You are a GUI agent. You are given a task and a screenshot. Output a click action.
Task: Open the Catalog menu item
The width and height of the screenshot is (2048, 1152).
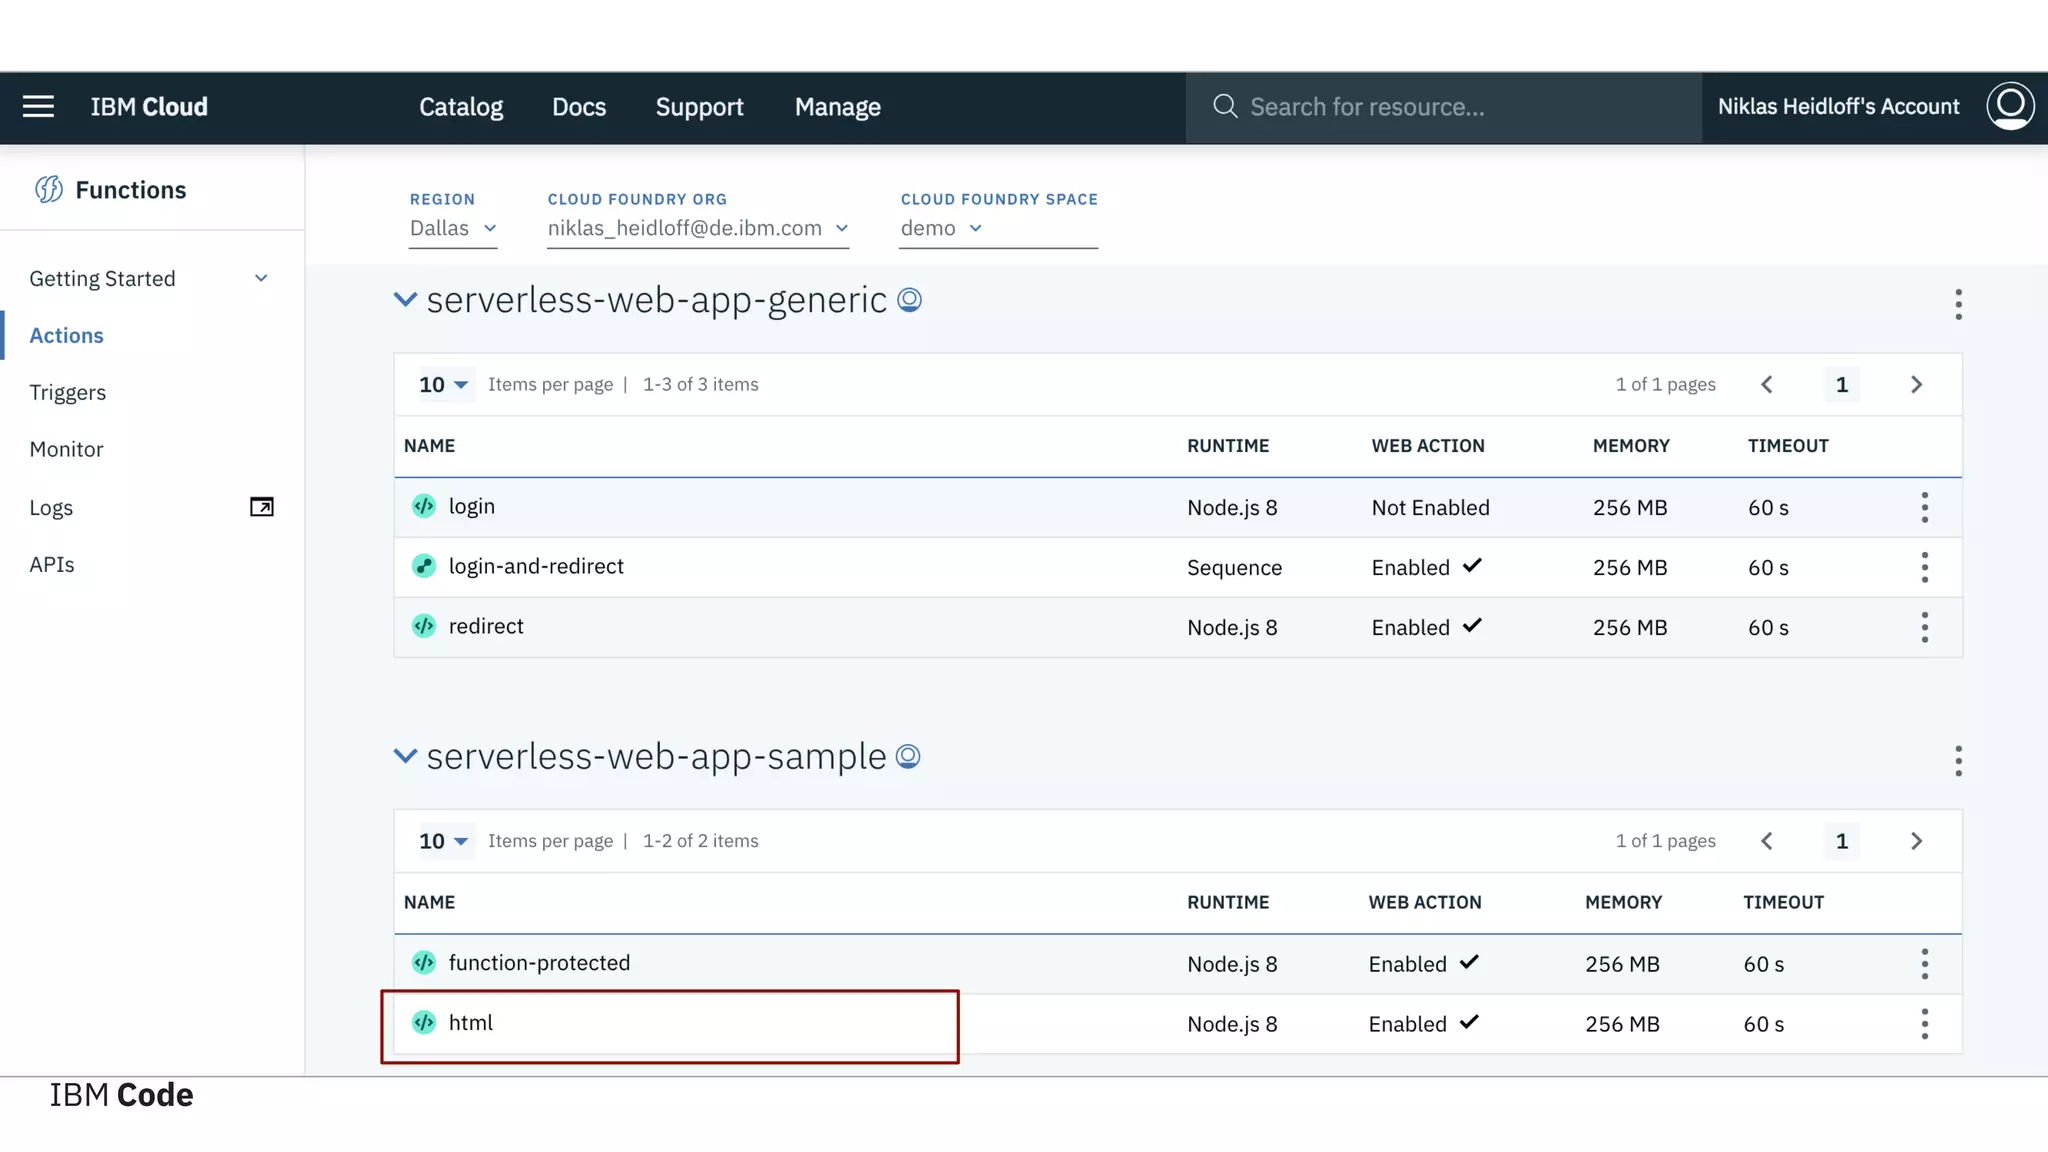460,107
